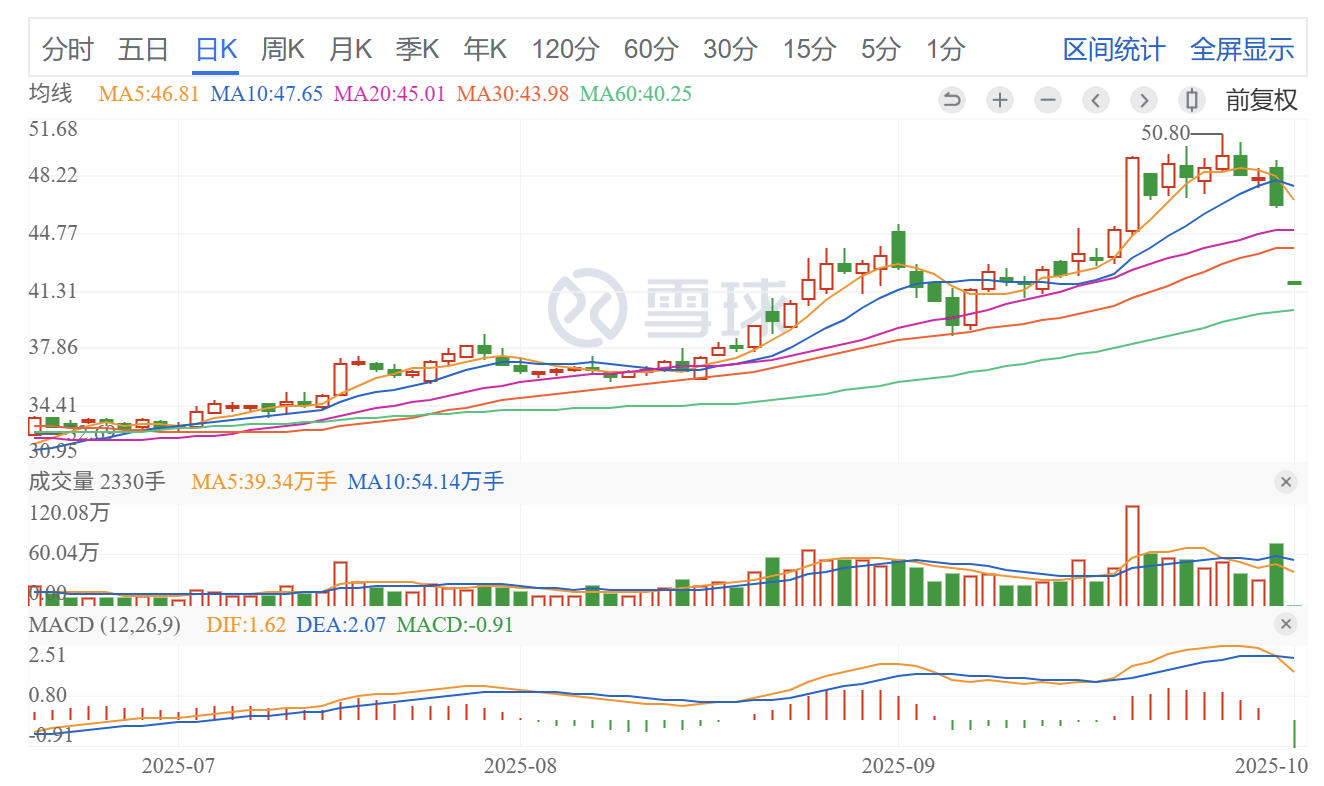Zoom in the chart with plus icon
This screenshot has height=786, width=1324.
tap(1000, 100)
